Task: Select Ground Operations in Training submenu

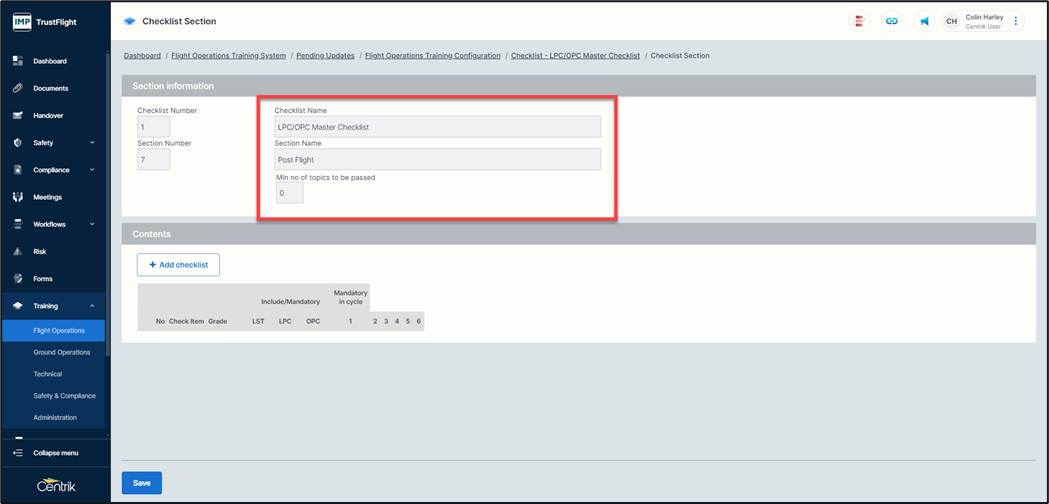Action: [x=61, y=352]
